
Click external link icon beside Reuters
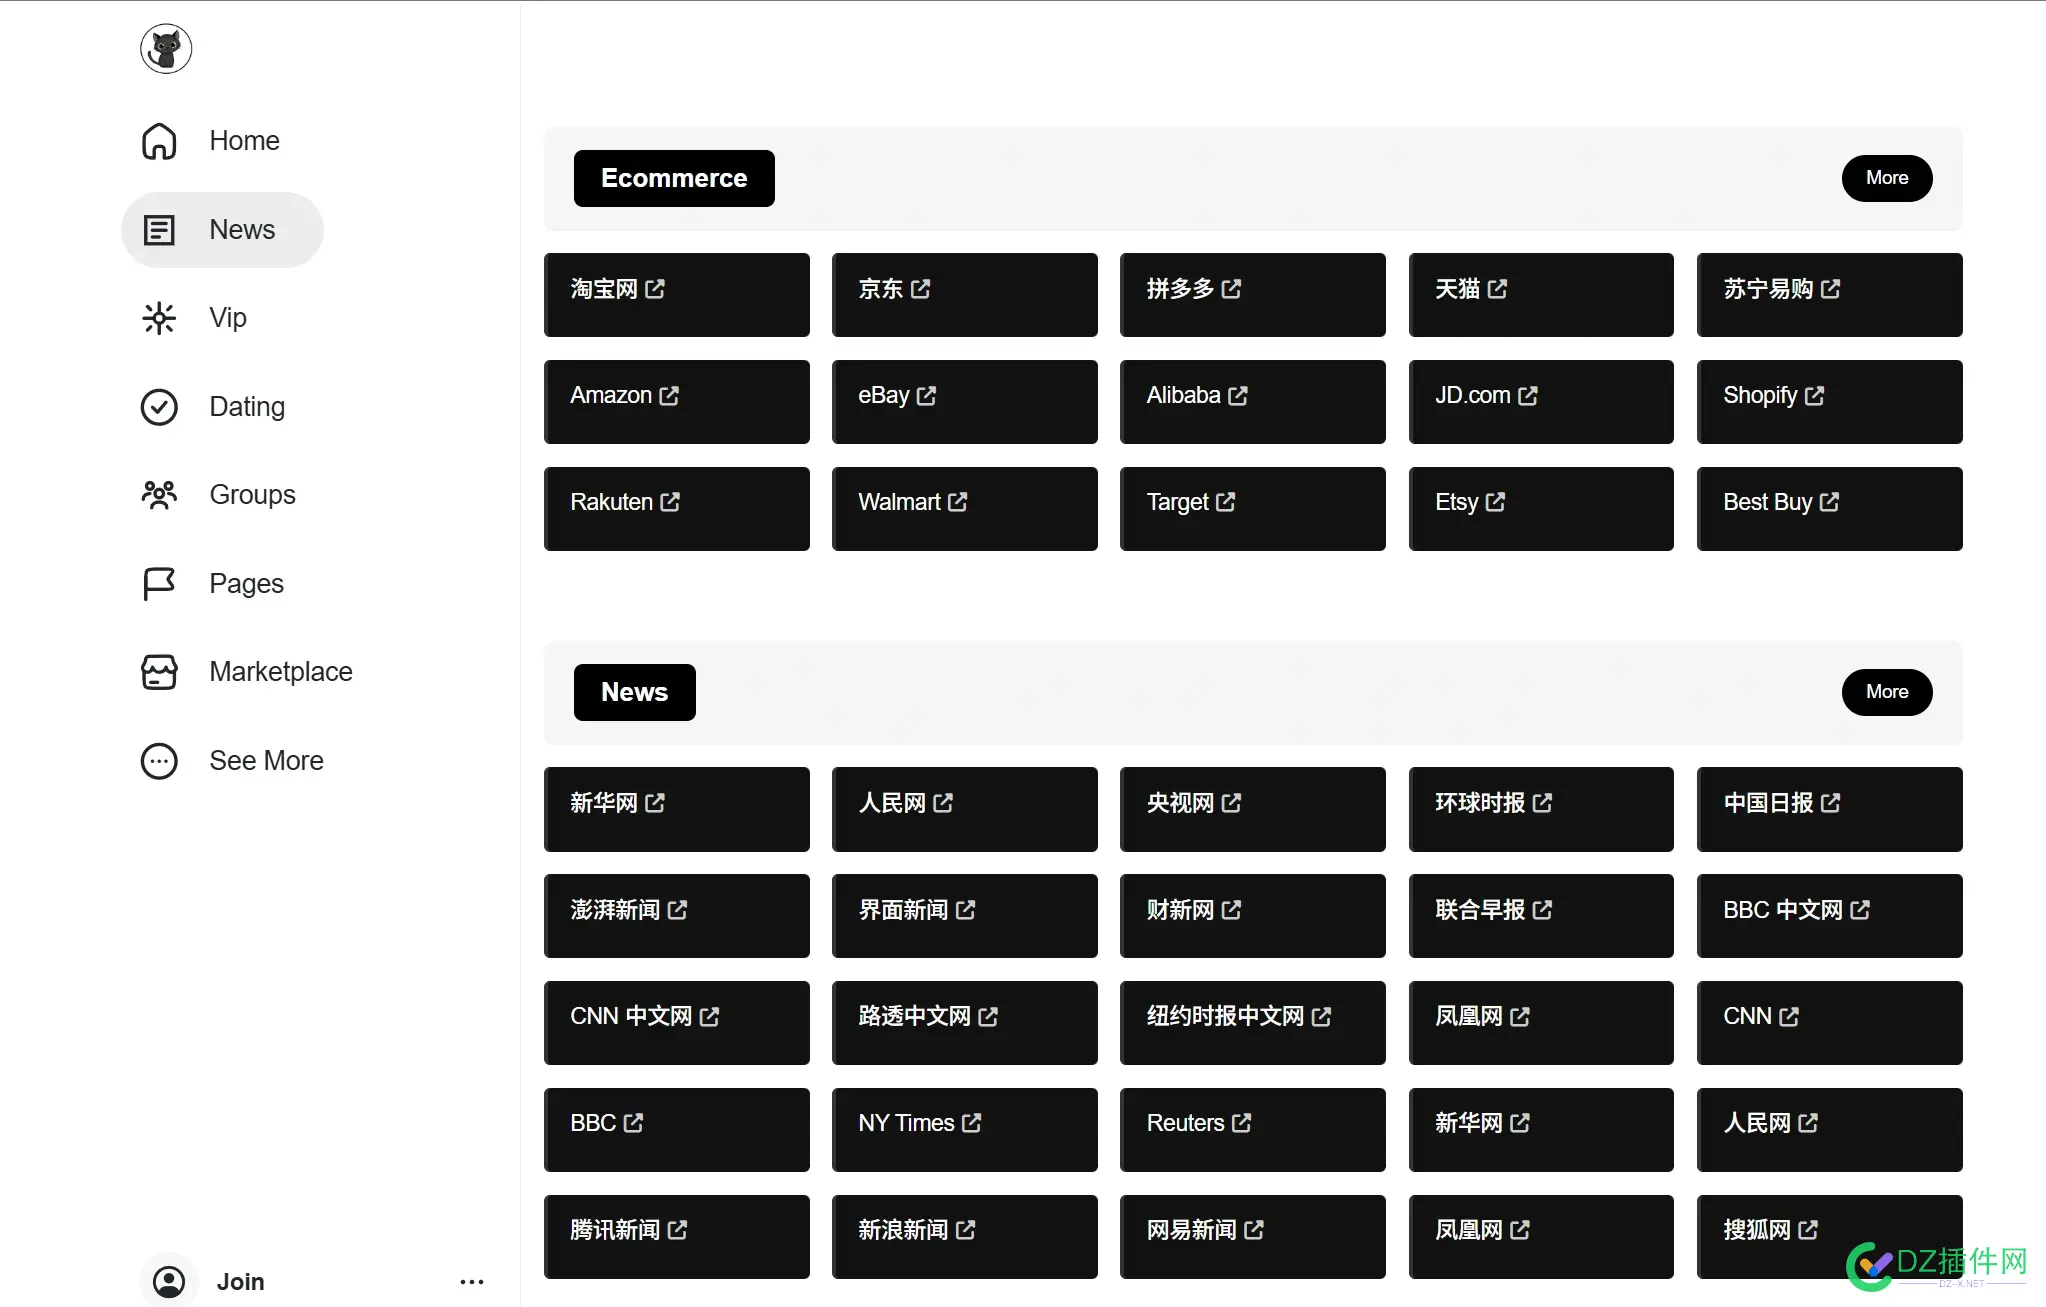1242,1123
